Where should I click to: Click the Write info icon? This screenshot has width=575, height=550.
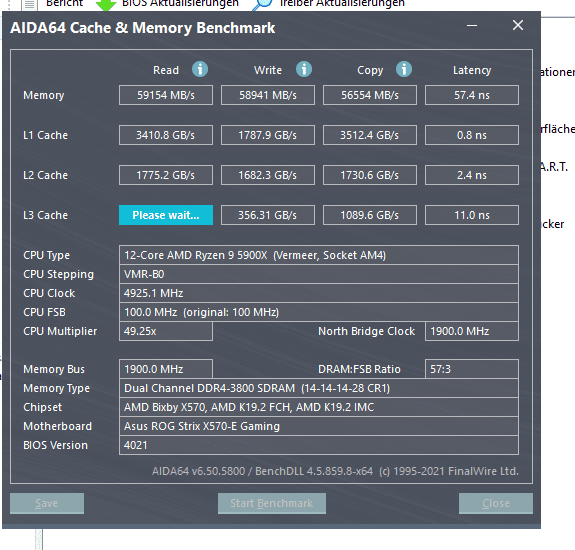coord(304,69)
